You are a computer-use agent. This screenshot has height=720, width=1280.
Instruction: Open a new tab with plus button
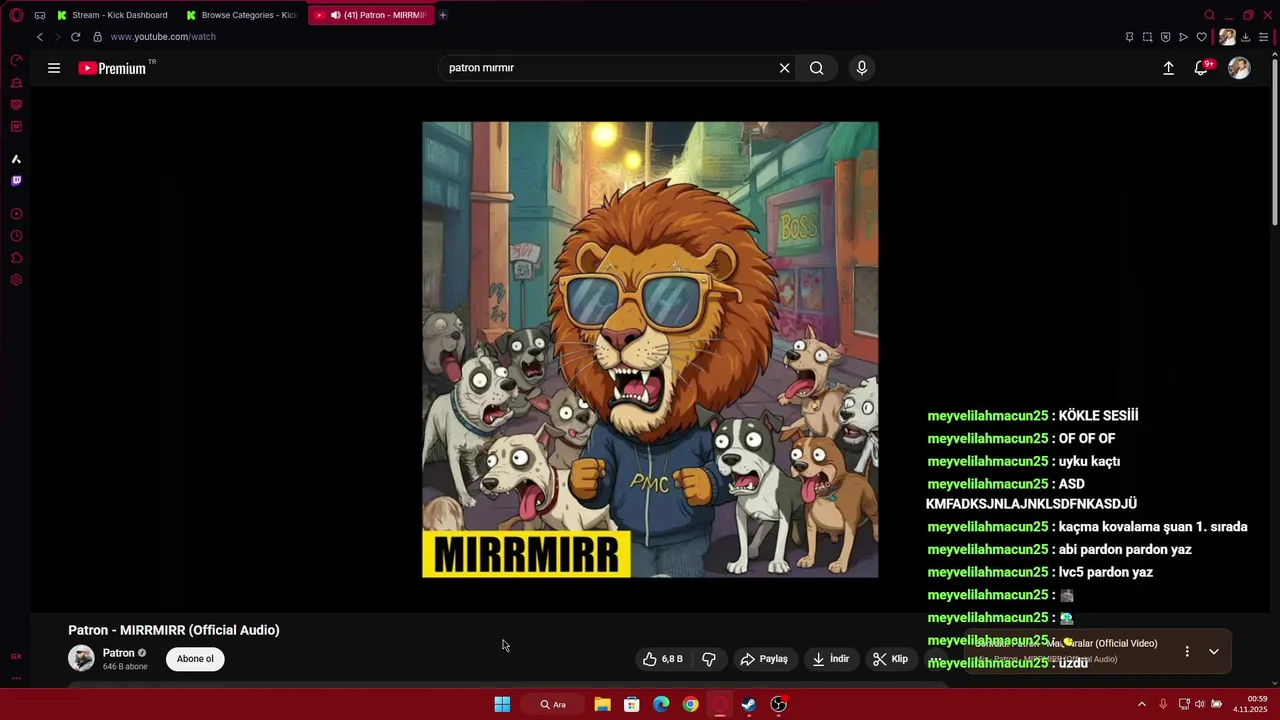[x=443, y=15]
